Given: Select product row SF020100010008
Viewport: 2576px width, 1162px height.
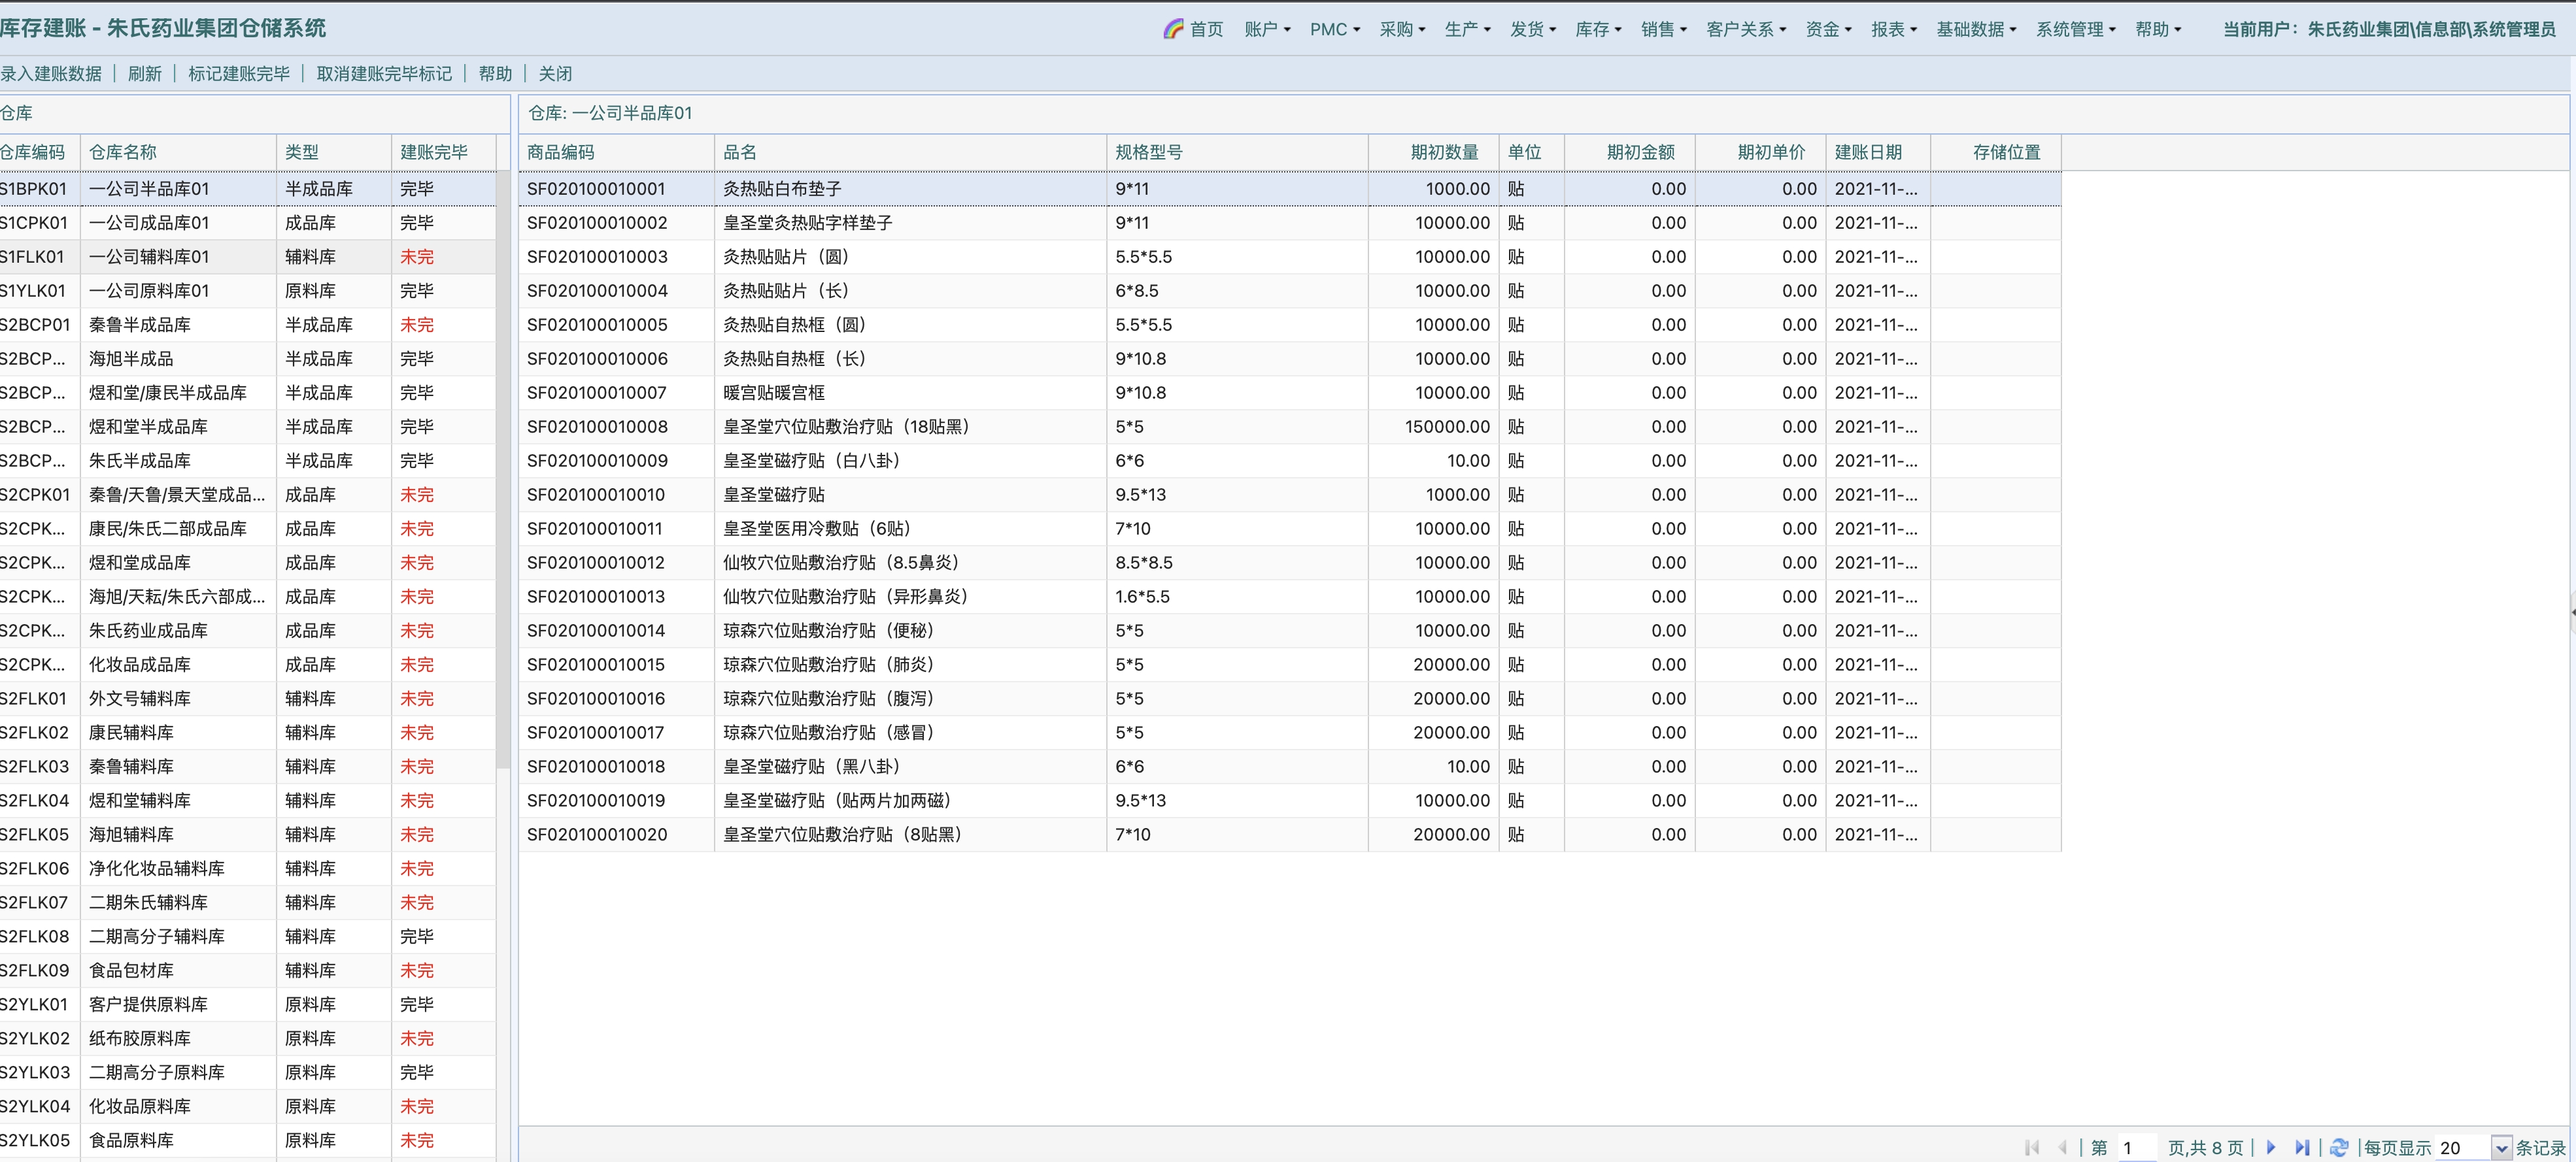Looking at the screenshot, I should (x=597, y=427).
